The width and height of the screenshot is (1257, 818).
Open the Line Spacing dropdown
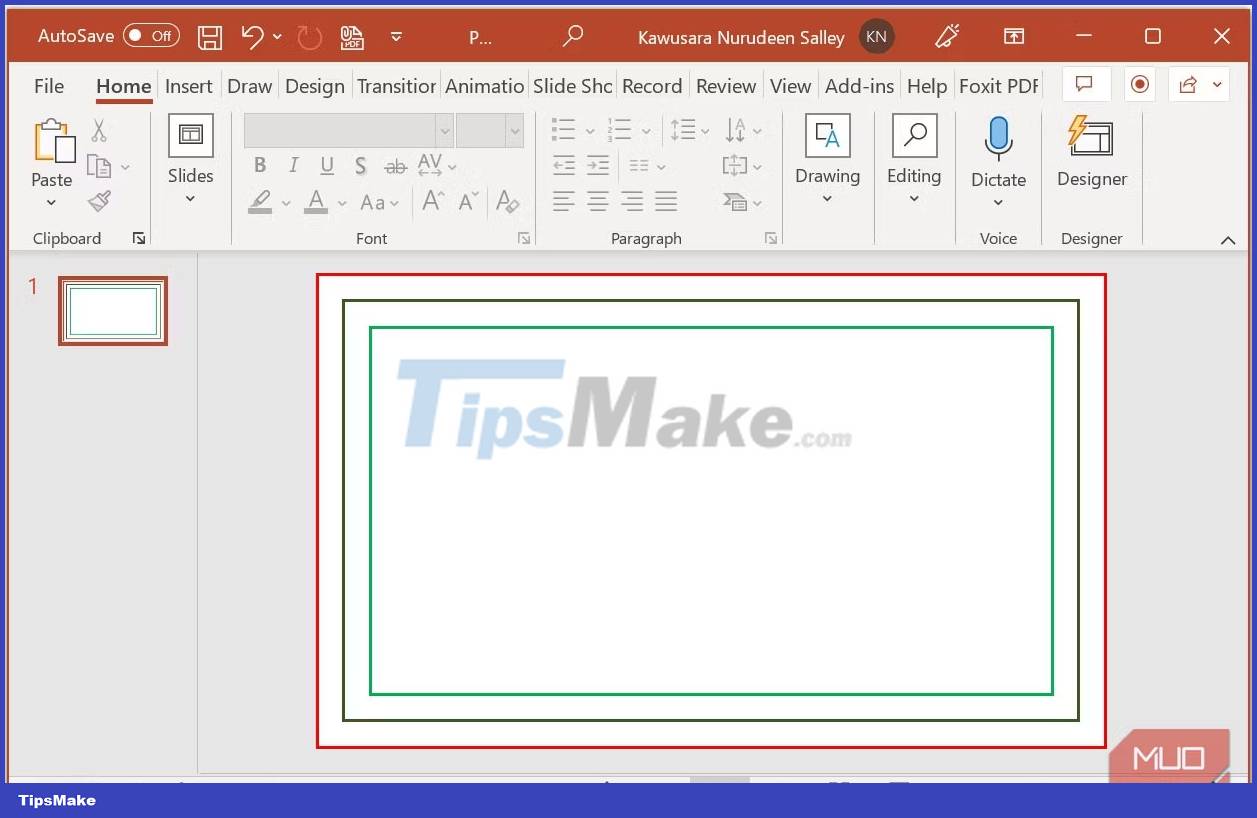pos(689,129)
